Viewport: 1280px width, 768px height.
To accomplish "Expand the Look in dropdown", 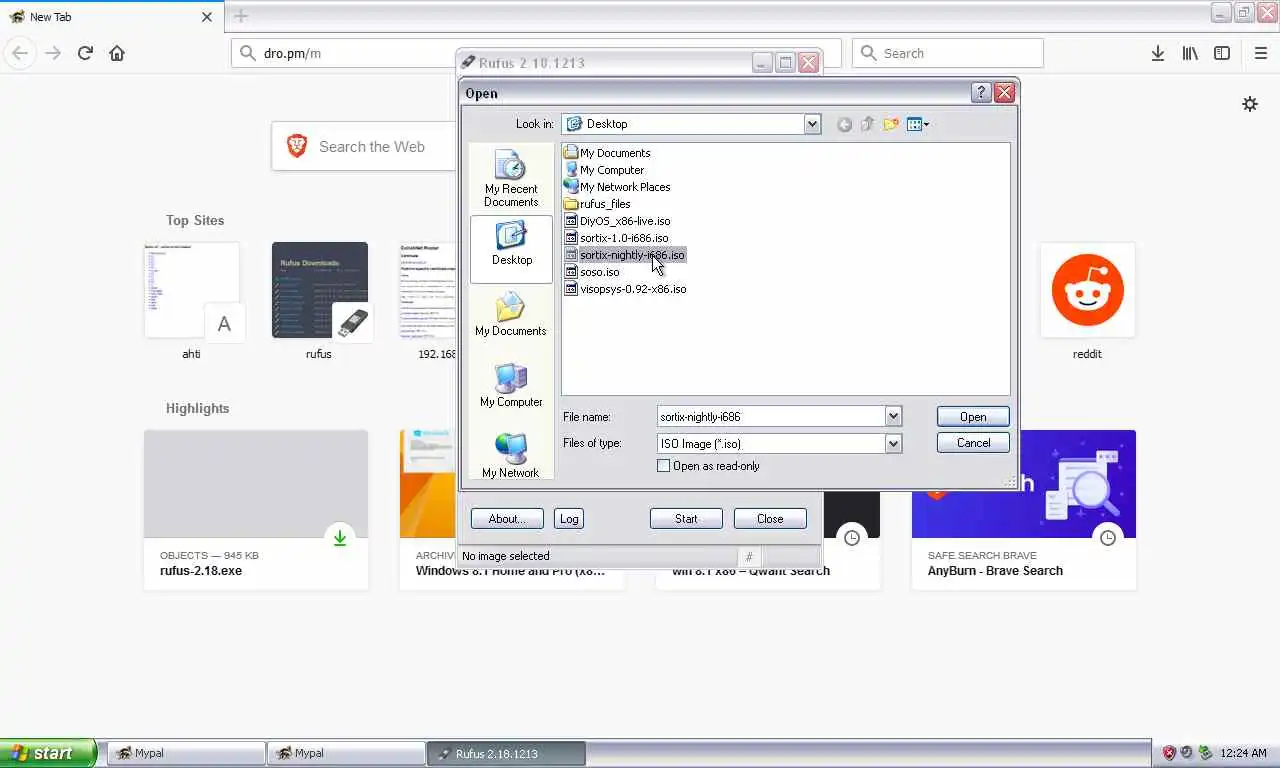I will click(x=812, y=124).
